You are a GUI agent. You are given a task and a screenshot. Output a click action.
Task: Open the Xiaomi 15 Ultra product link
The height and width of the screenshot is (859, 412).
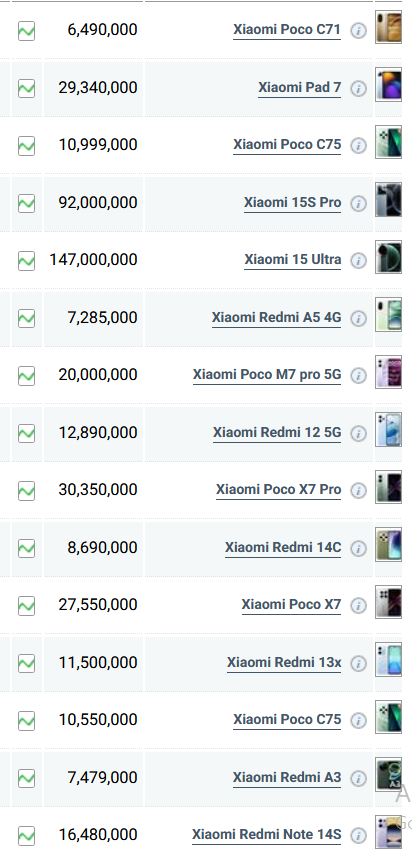[293, 260]
